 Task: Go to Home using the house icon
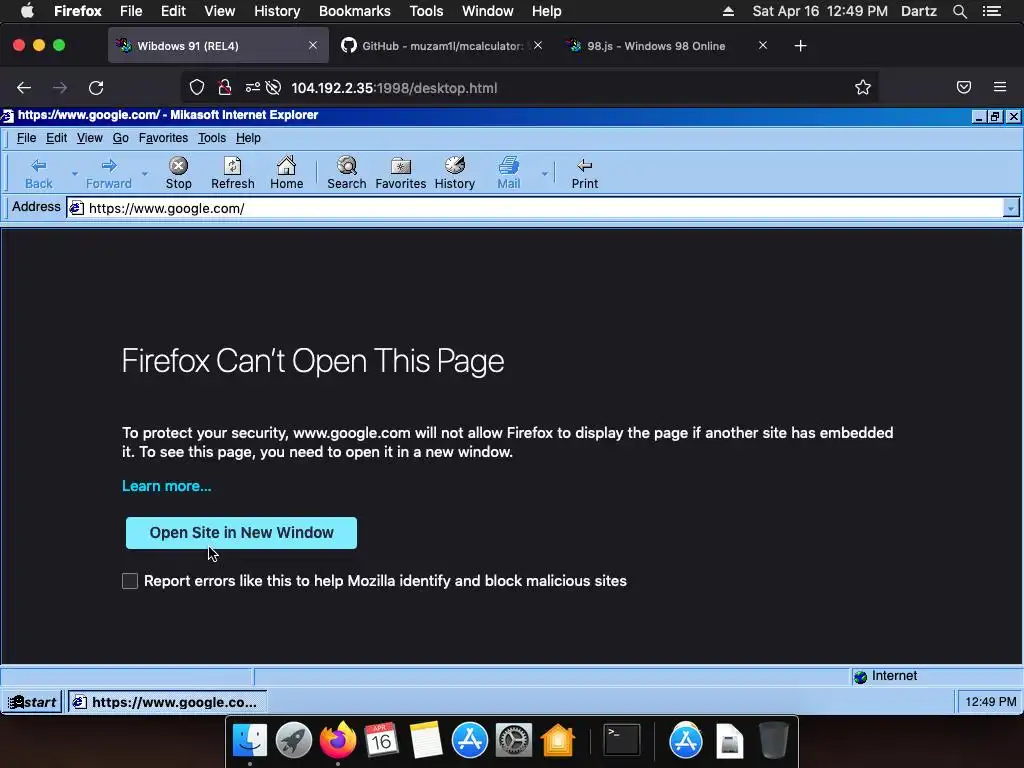click(x=287, y=173)
